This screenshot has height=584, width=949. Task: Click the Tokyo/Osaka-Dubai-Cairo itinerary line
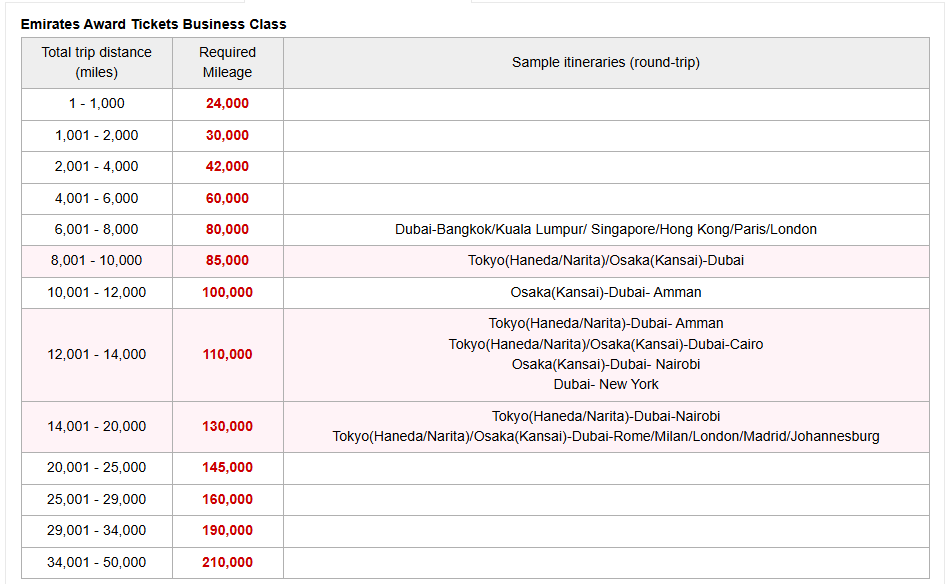[x=606, y=344]
